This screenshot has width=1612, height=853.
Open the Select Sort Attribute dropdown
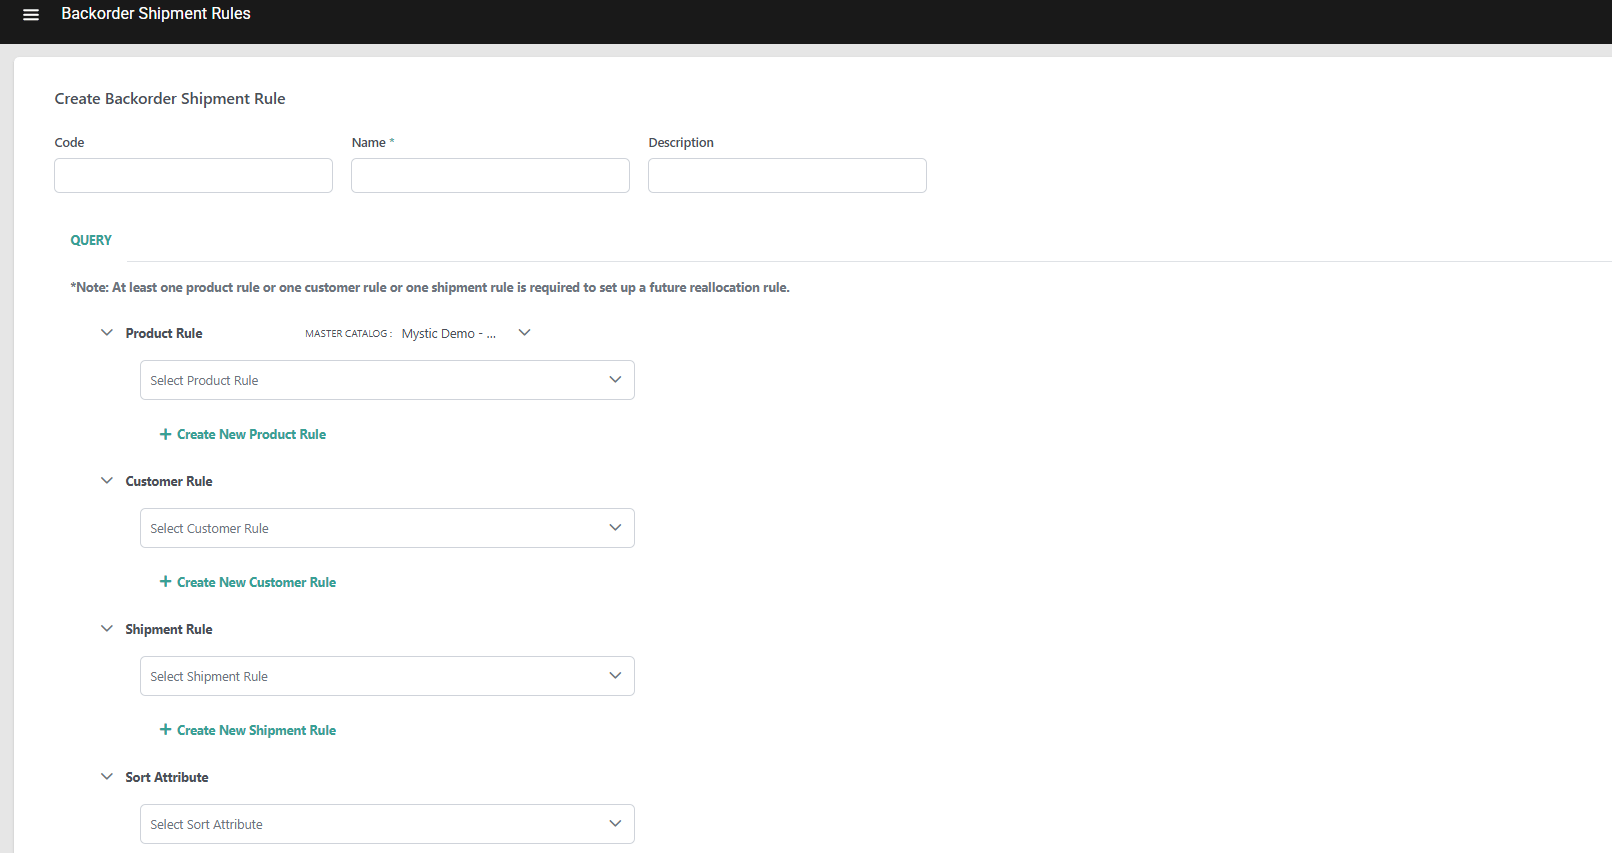(x=387, y=824)
